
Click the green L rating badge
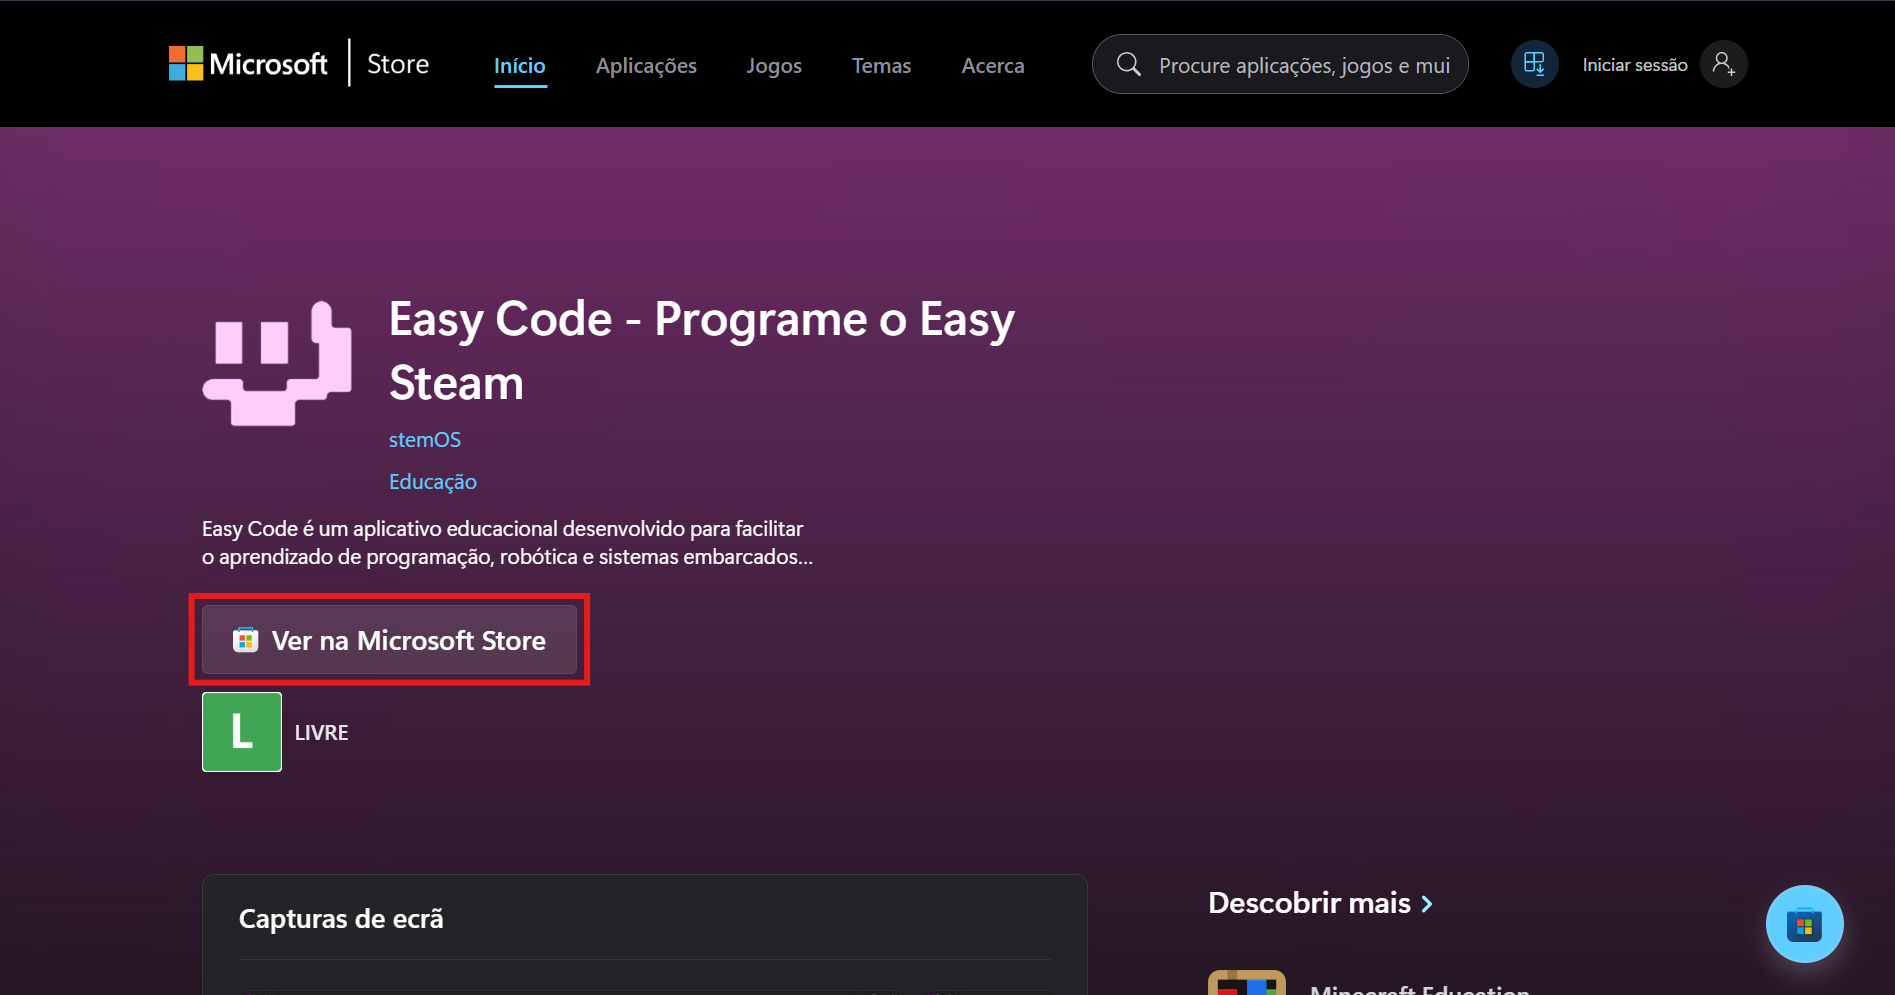[242, 732]
